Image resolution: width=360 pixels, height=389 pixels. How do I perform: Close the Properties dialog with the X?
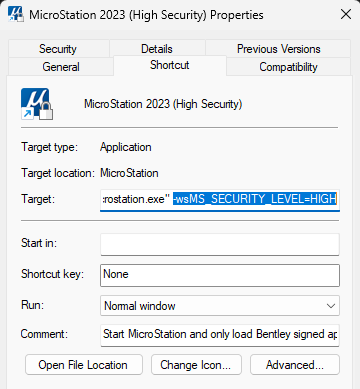(346, 14)
